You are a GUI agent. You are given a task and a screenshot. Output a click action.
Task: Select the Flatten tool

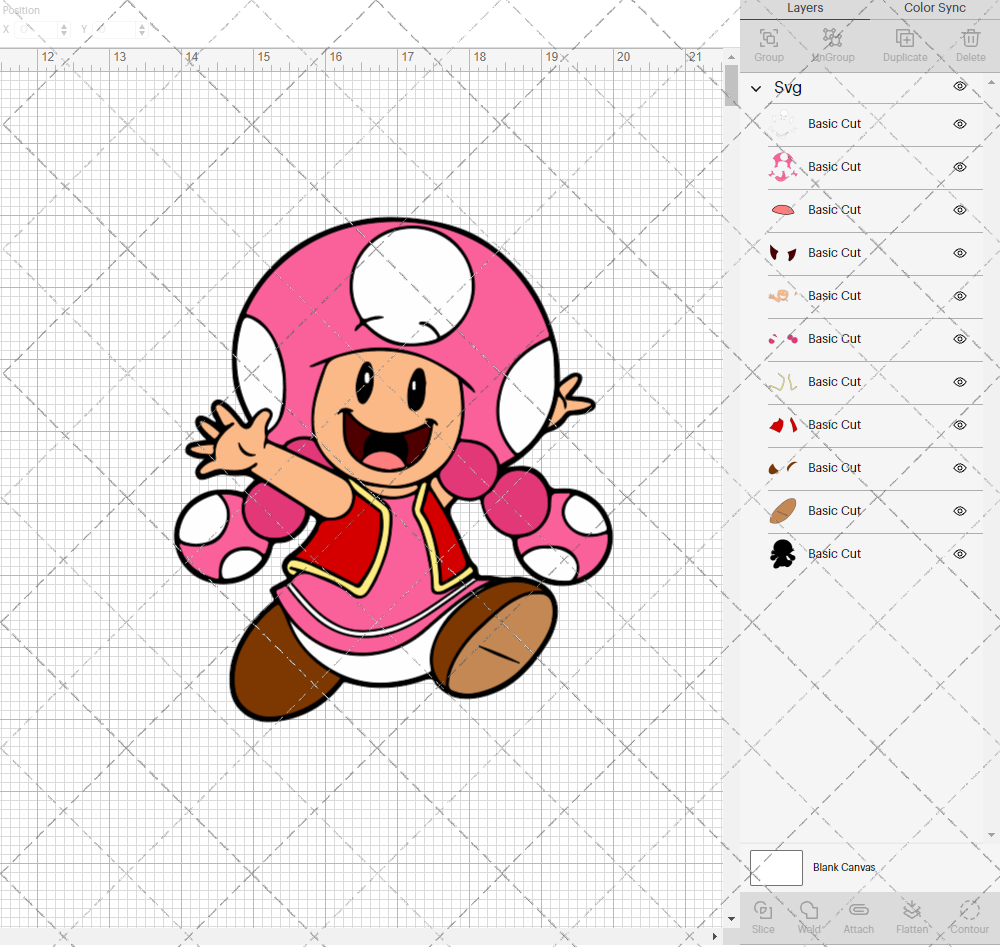912,915
